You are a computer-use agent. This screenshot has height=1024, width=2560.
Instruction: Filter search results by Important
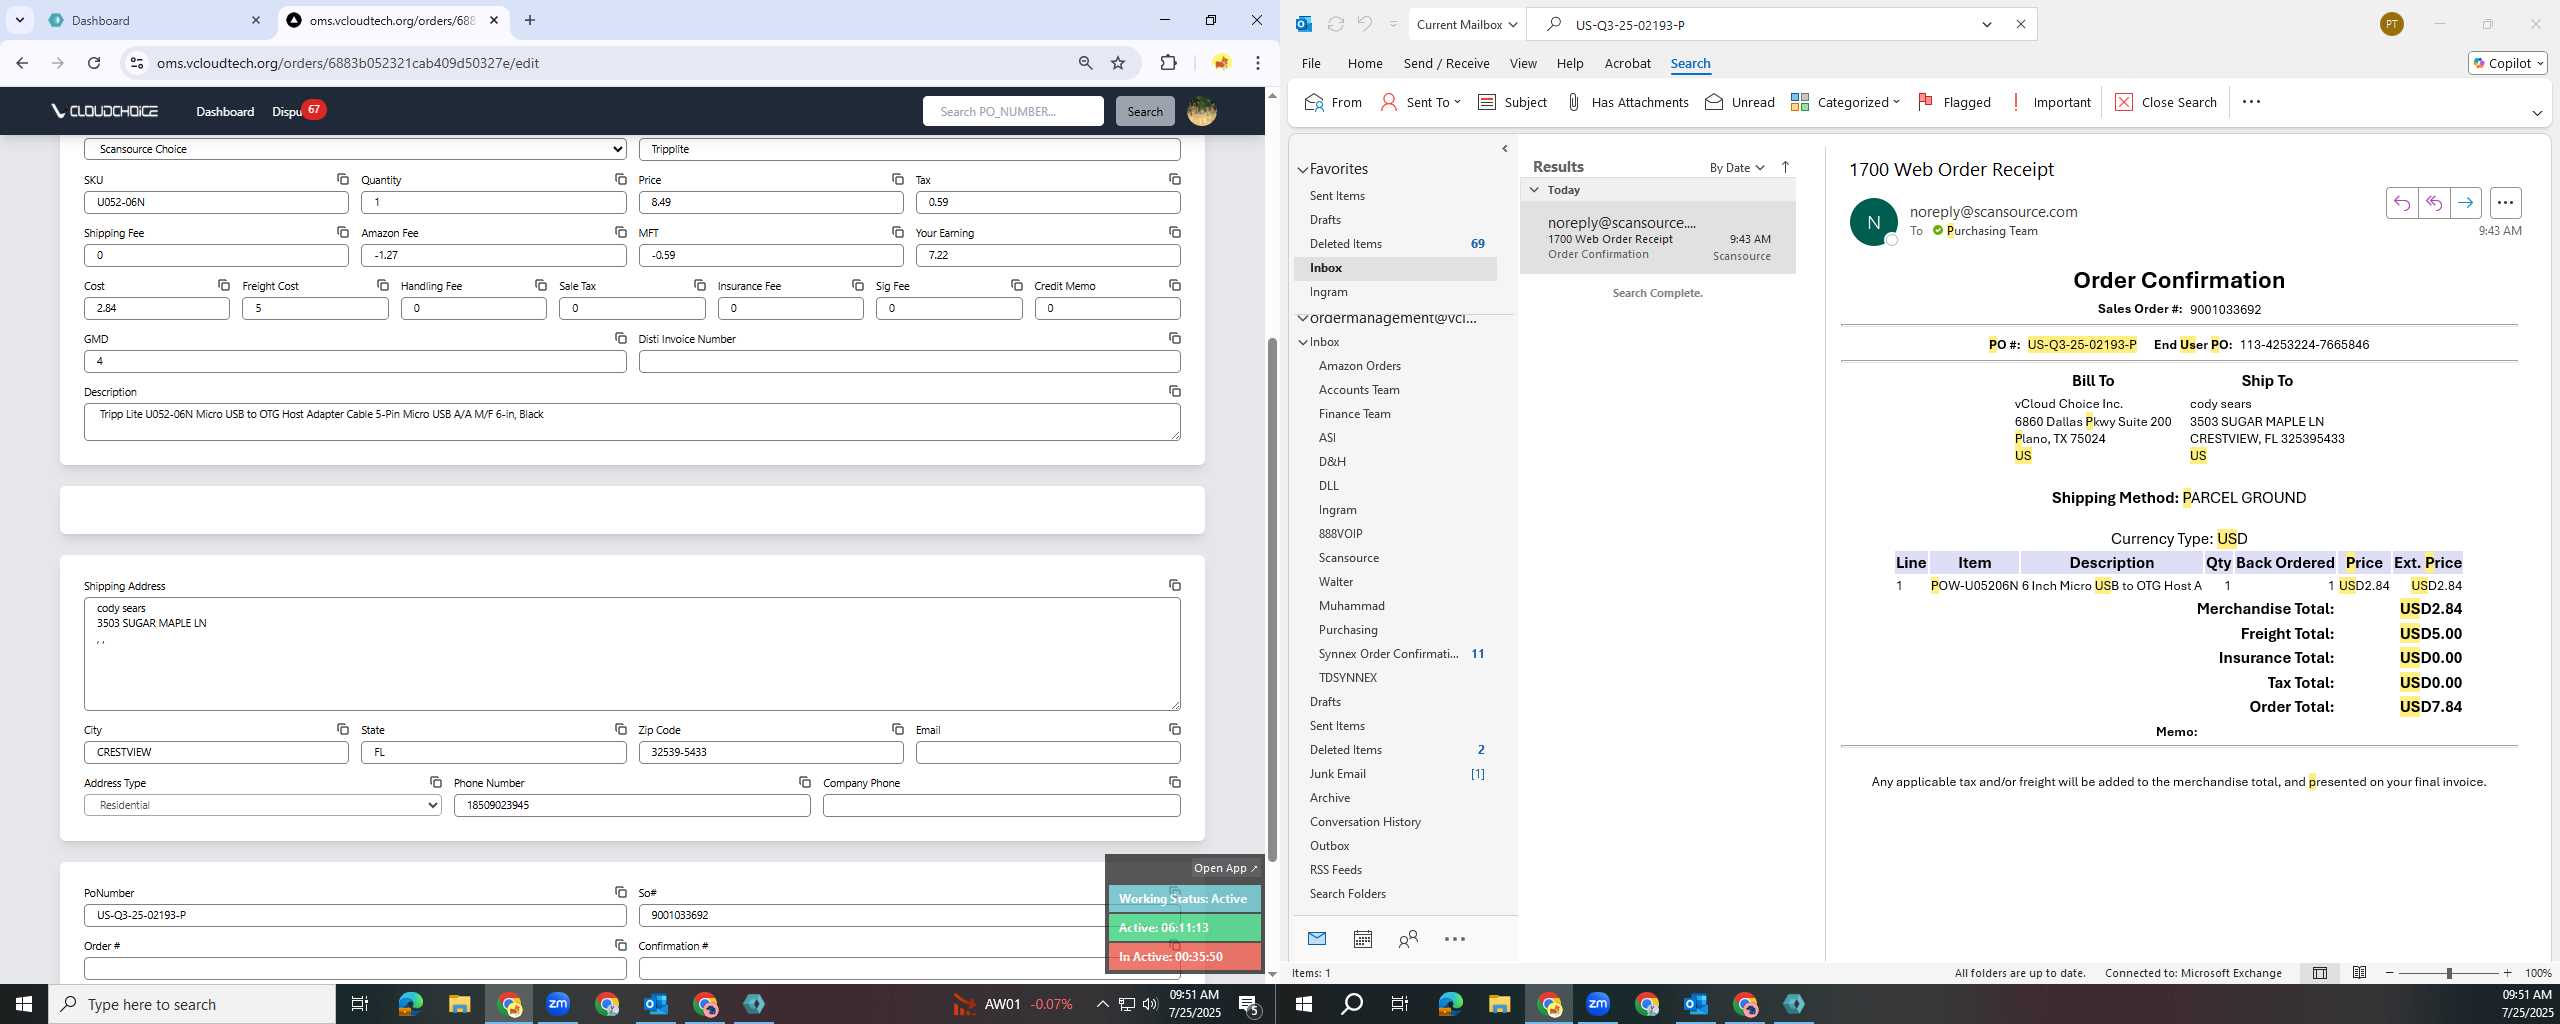[x=2050, y=102]
